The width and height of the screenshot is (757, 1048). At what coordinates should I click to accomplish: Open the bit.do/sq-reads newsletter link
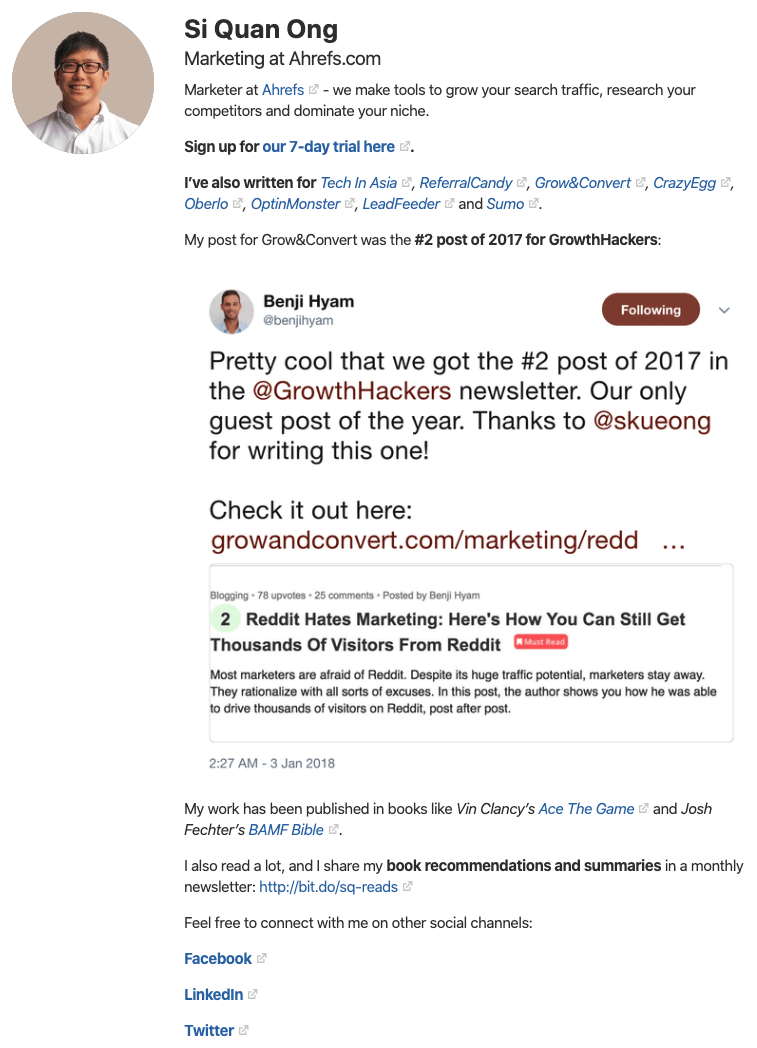pyautogui.click(x=328, y=887)
